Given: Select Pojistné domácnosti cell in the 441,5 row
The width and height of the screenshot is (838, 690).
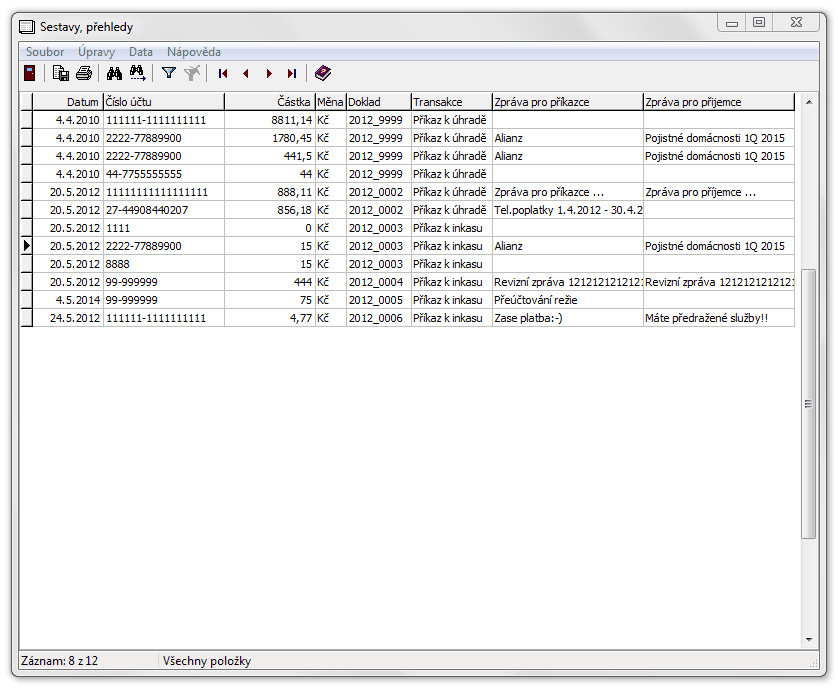Looking at the screenshot, I should tap(719, 156).
